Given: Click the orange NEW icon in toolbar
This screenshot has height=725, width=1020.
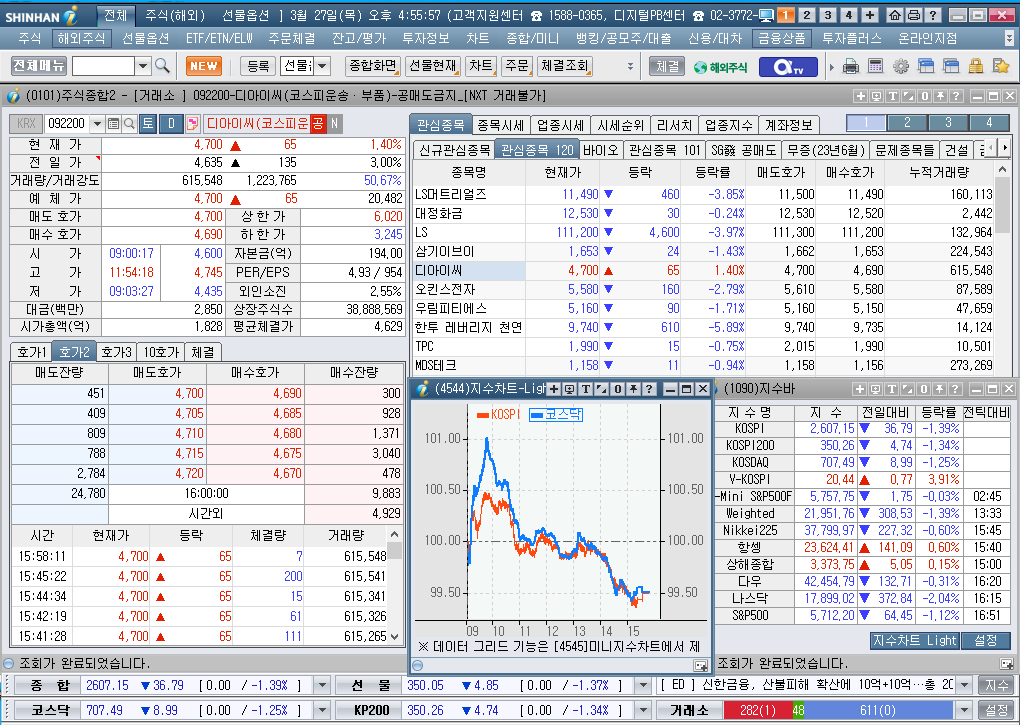Looking at the screenshot, I should [x=204, y=66].
